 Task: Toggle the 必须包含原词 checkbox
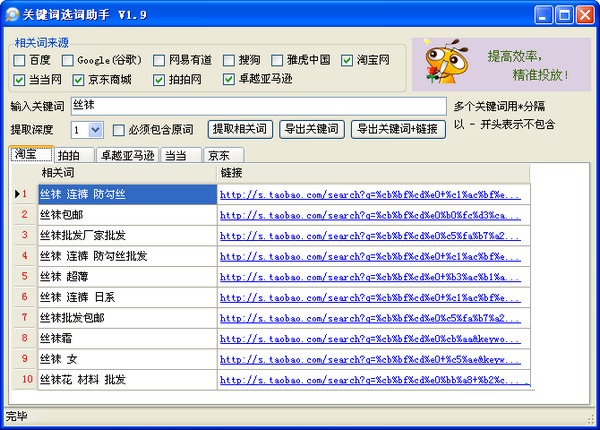[119, 130]
